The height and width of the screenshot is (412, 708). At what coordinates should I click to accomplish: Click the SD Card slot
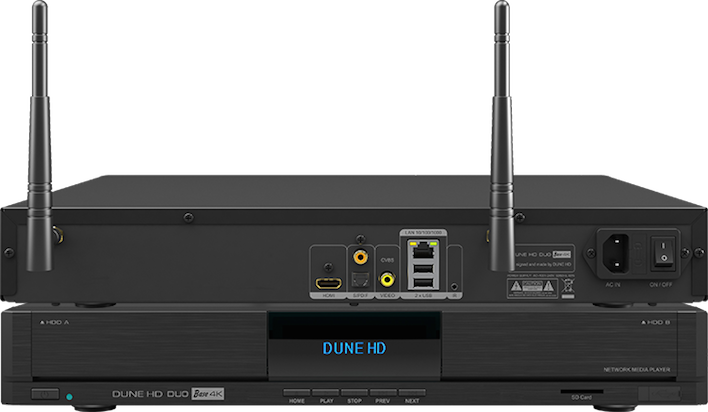click(582, 392)
